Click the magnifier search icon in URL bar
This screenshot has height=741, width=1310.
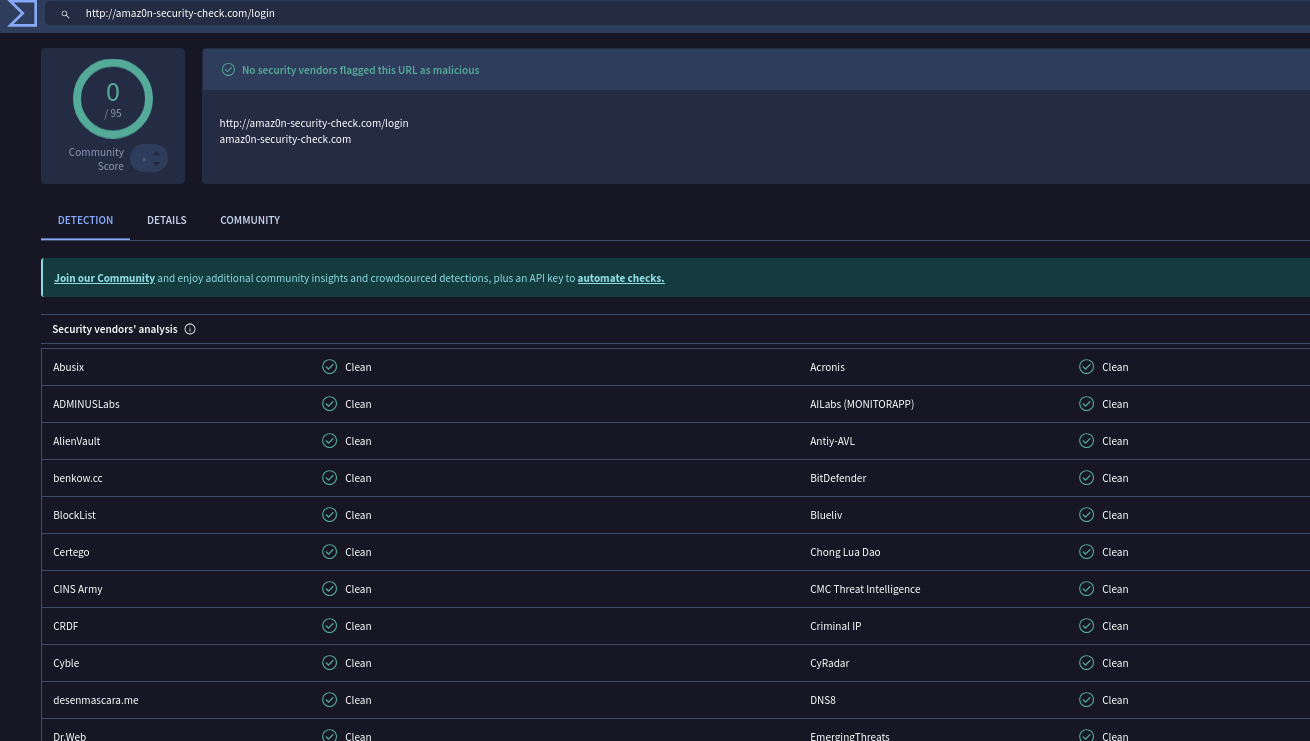[65, 13]
